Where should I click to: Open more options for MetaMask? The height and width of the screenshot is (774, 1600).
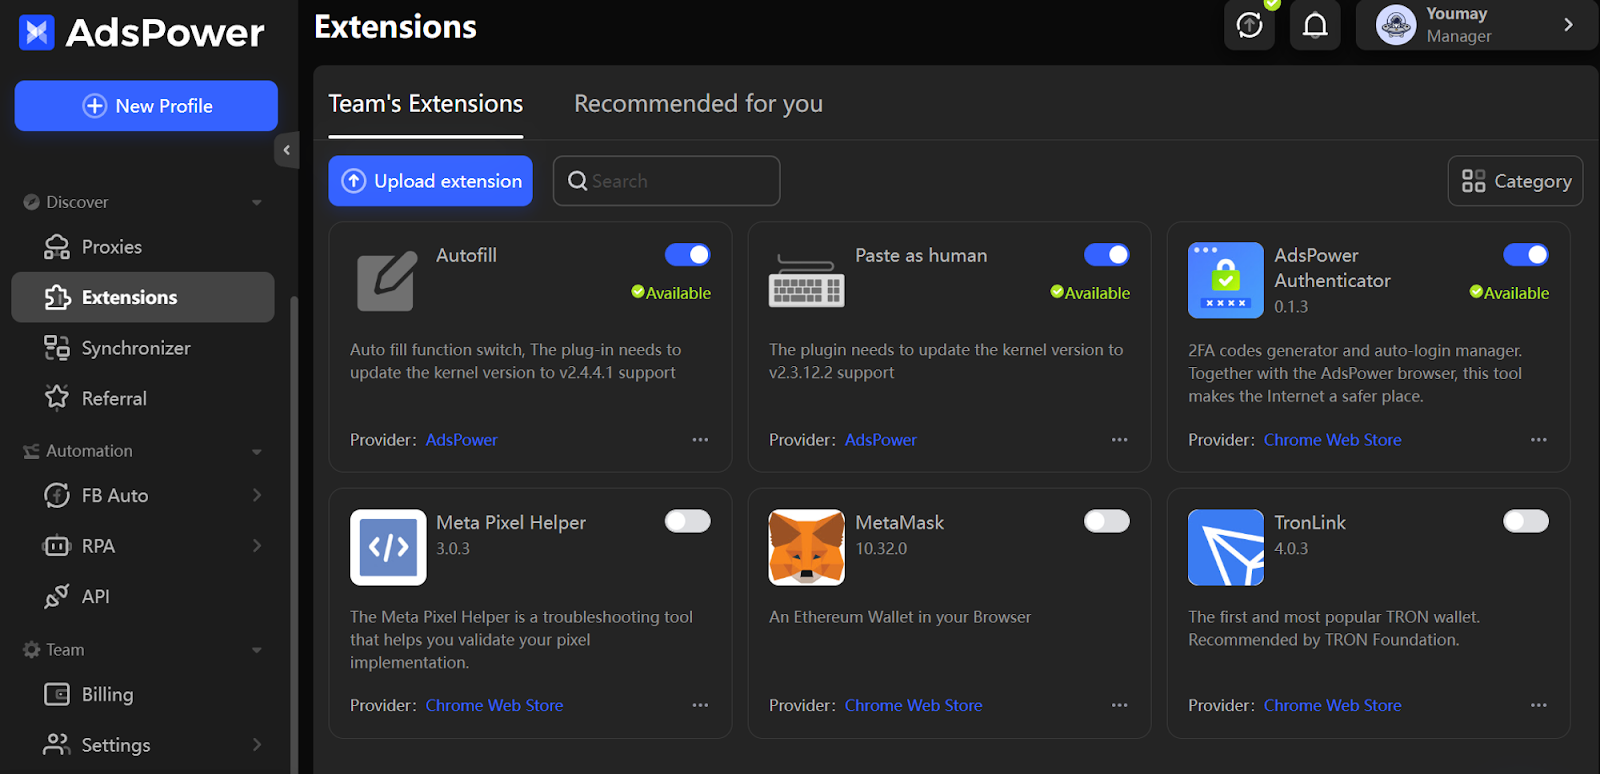(x=1119, y=706)
